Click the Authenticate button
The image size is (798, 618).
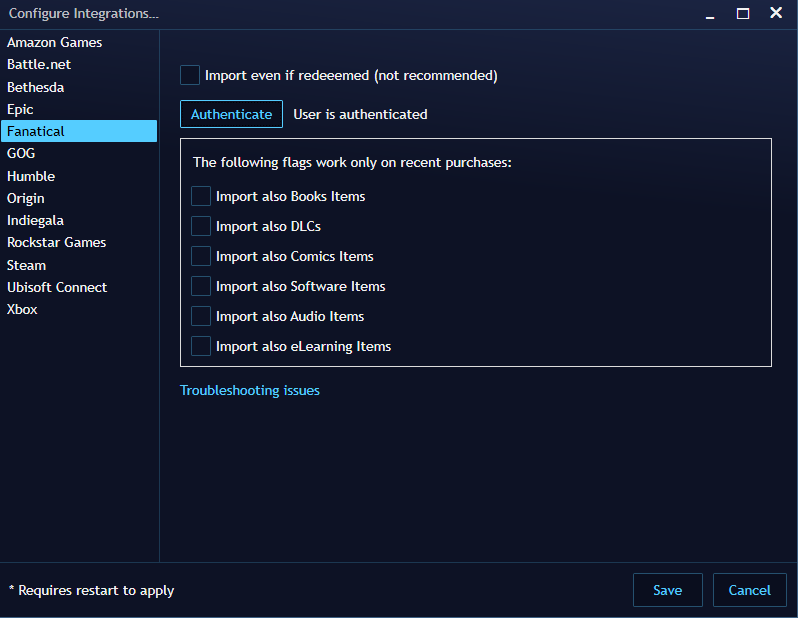232,114
